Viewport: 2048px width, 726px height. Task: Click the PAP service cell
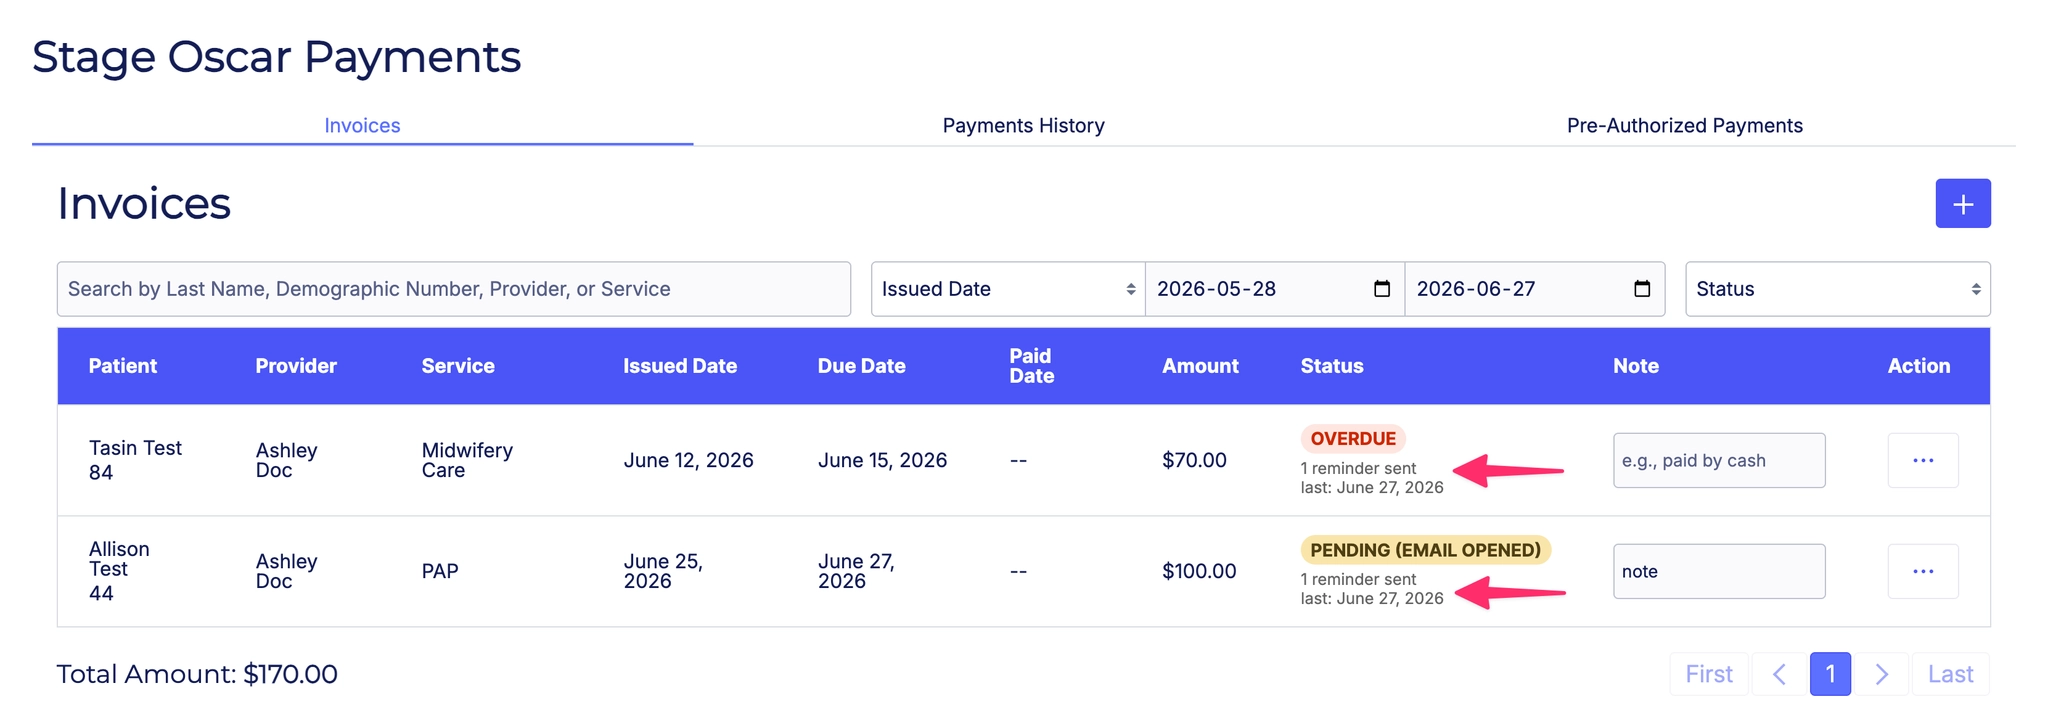440,572
